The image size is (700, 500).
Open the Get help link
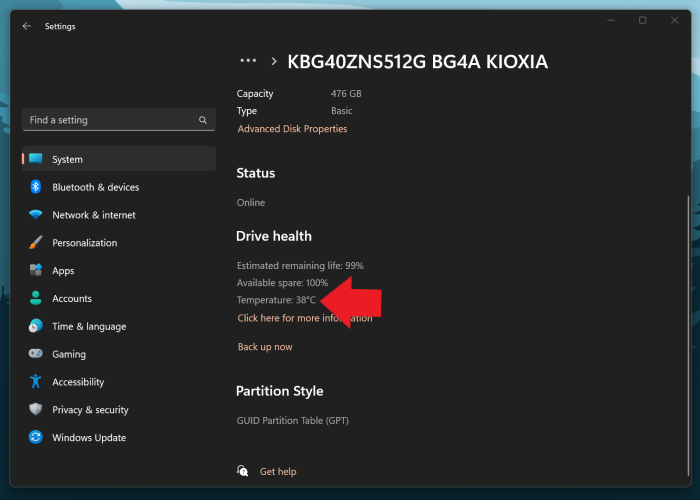[278, 471]
